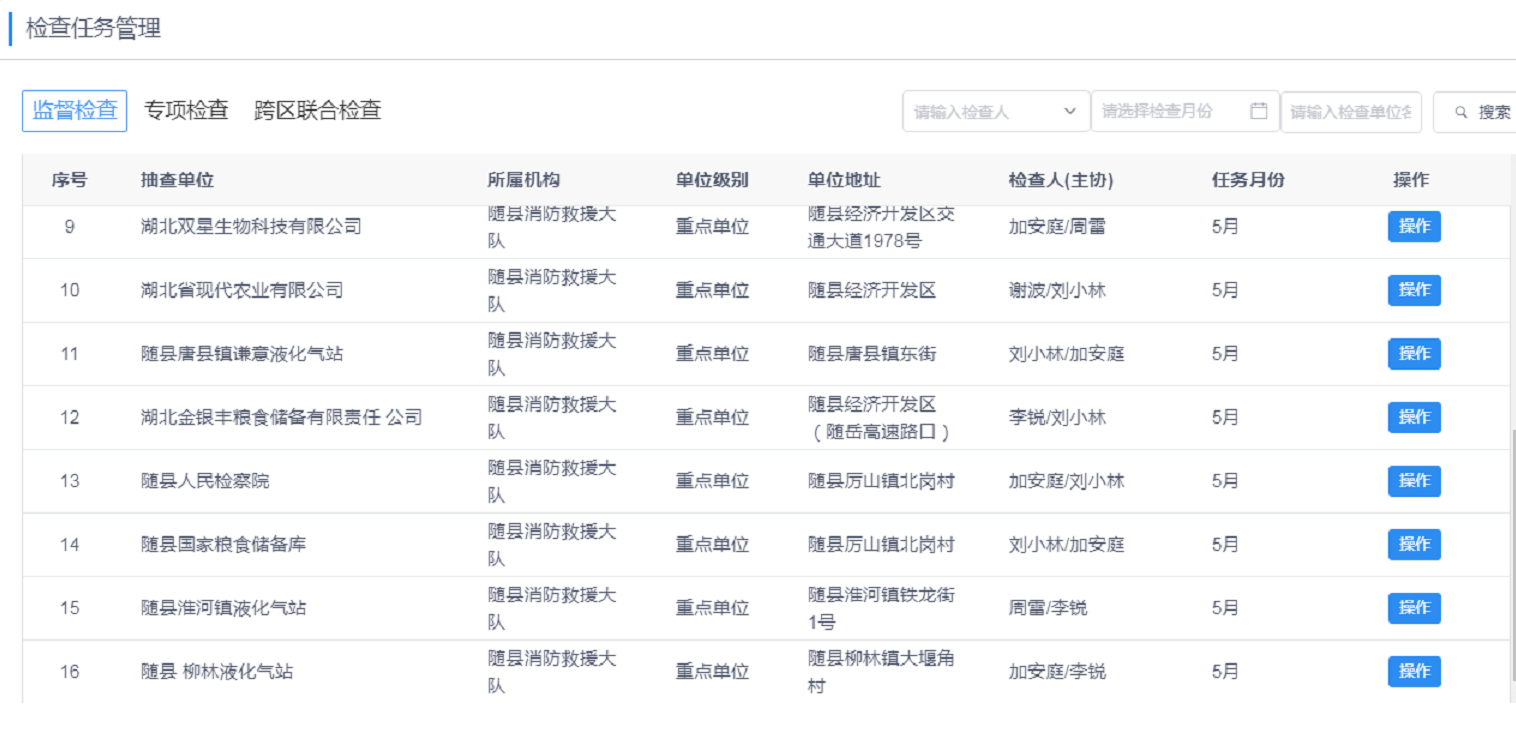Click the calendar icon in month picker
Viewport: 1516px width, 730px height.
pos(1259,111)
